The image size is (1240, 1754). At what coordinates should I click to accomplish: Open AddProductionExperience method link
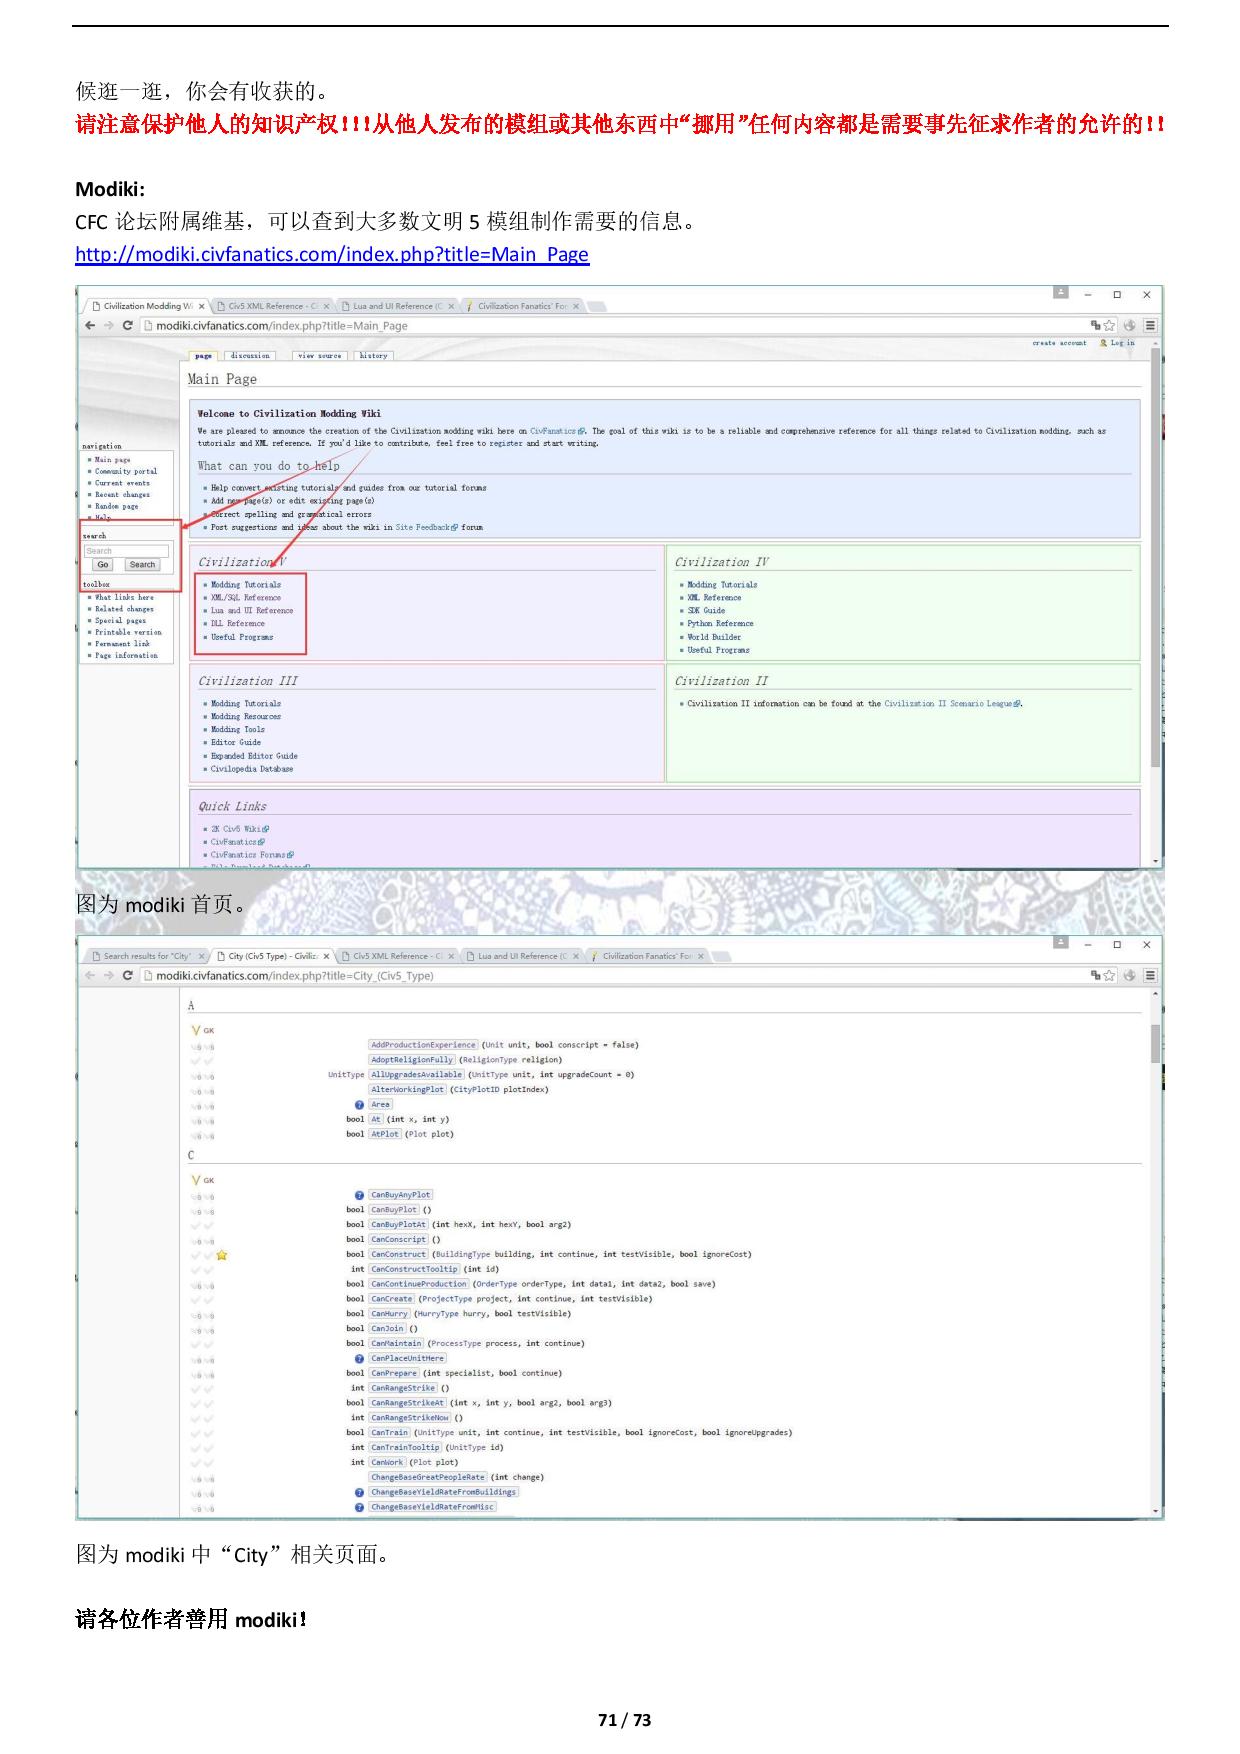[424, 1045]
